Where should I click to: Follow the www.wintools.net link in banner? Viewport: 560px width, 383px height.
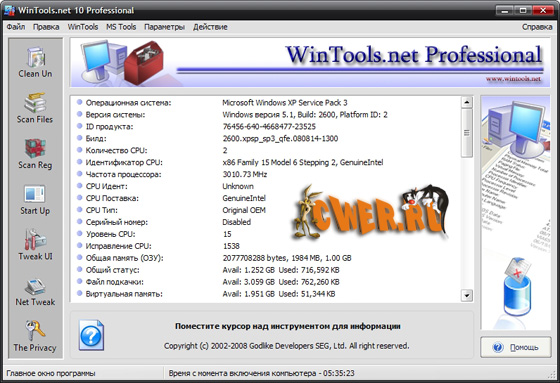[x=513, y=79]
